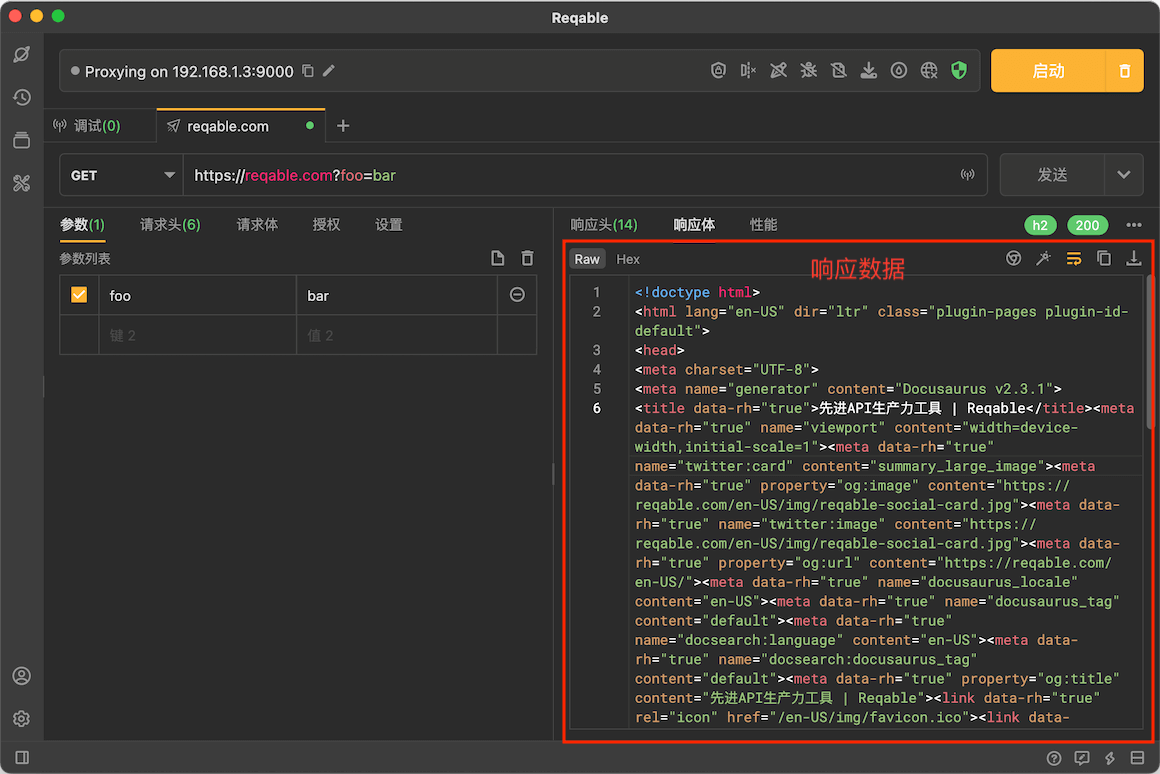Open response in browser via Chrome icon
The height and width of the screenshot is (774, 1160).
point(1014,258)
